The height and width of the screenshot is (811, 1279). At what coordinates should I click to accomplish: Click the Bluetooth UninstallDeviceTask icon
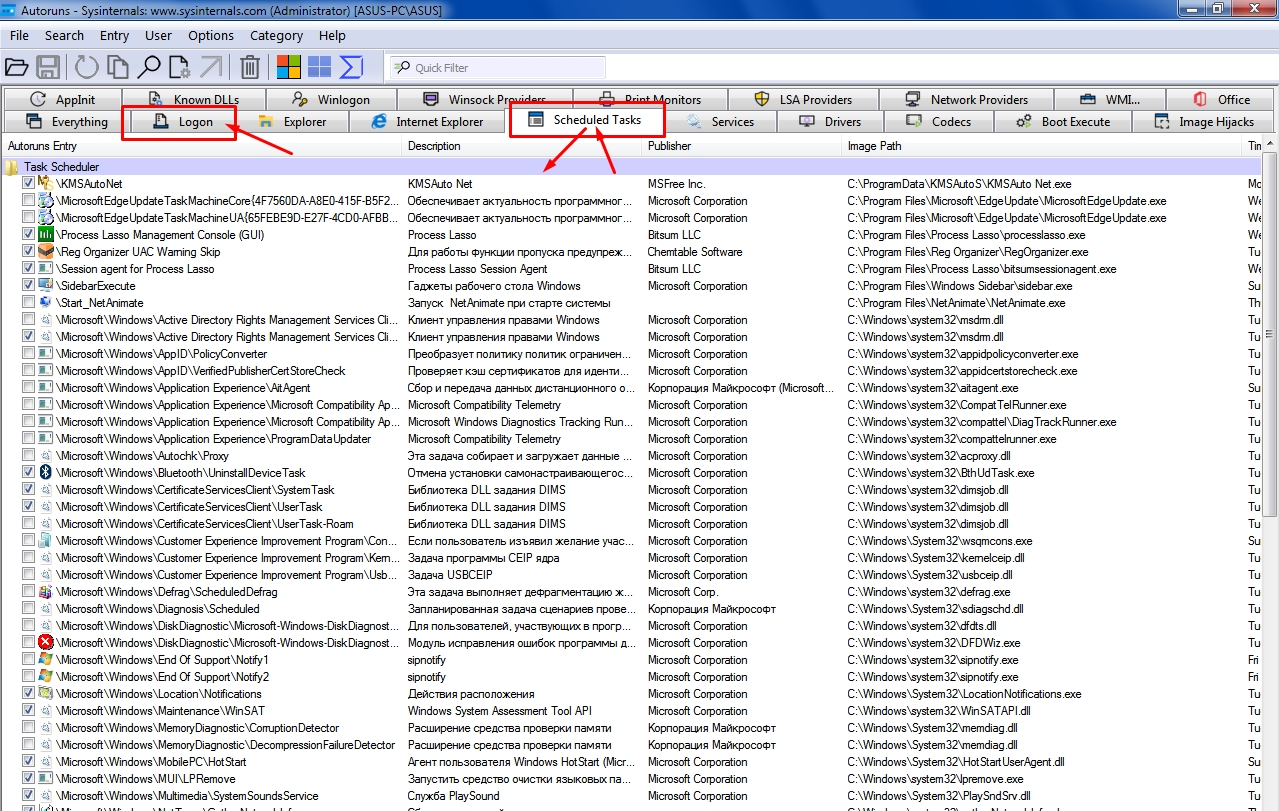coord(45,473)
